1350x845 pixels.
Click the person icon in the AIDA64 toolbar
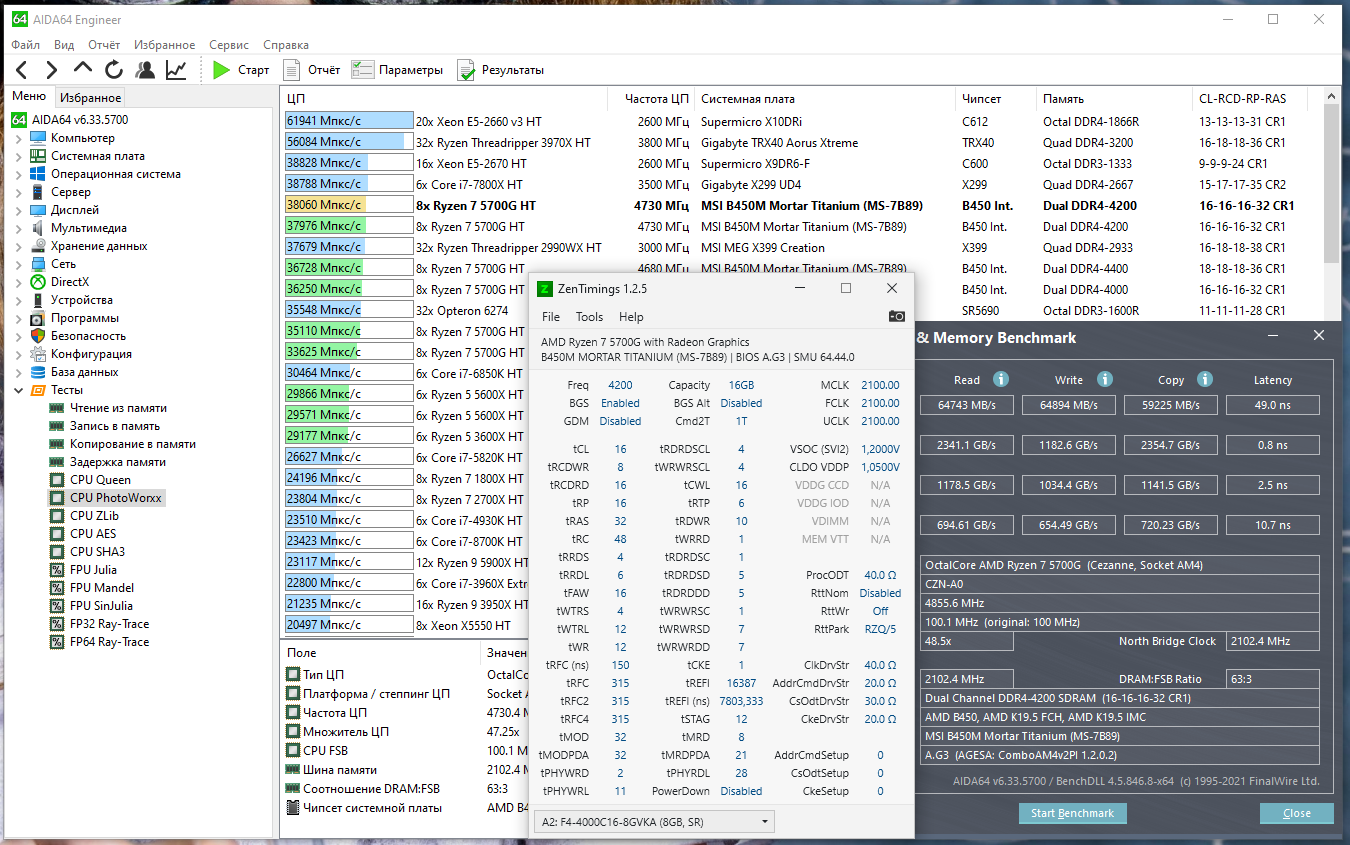(145, 70)
